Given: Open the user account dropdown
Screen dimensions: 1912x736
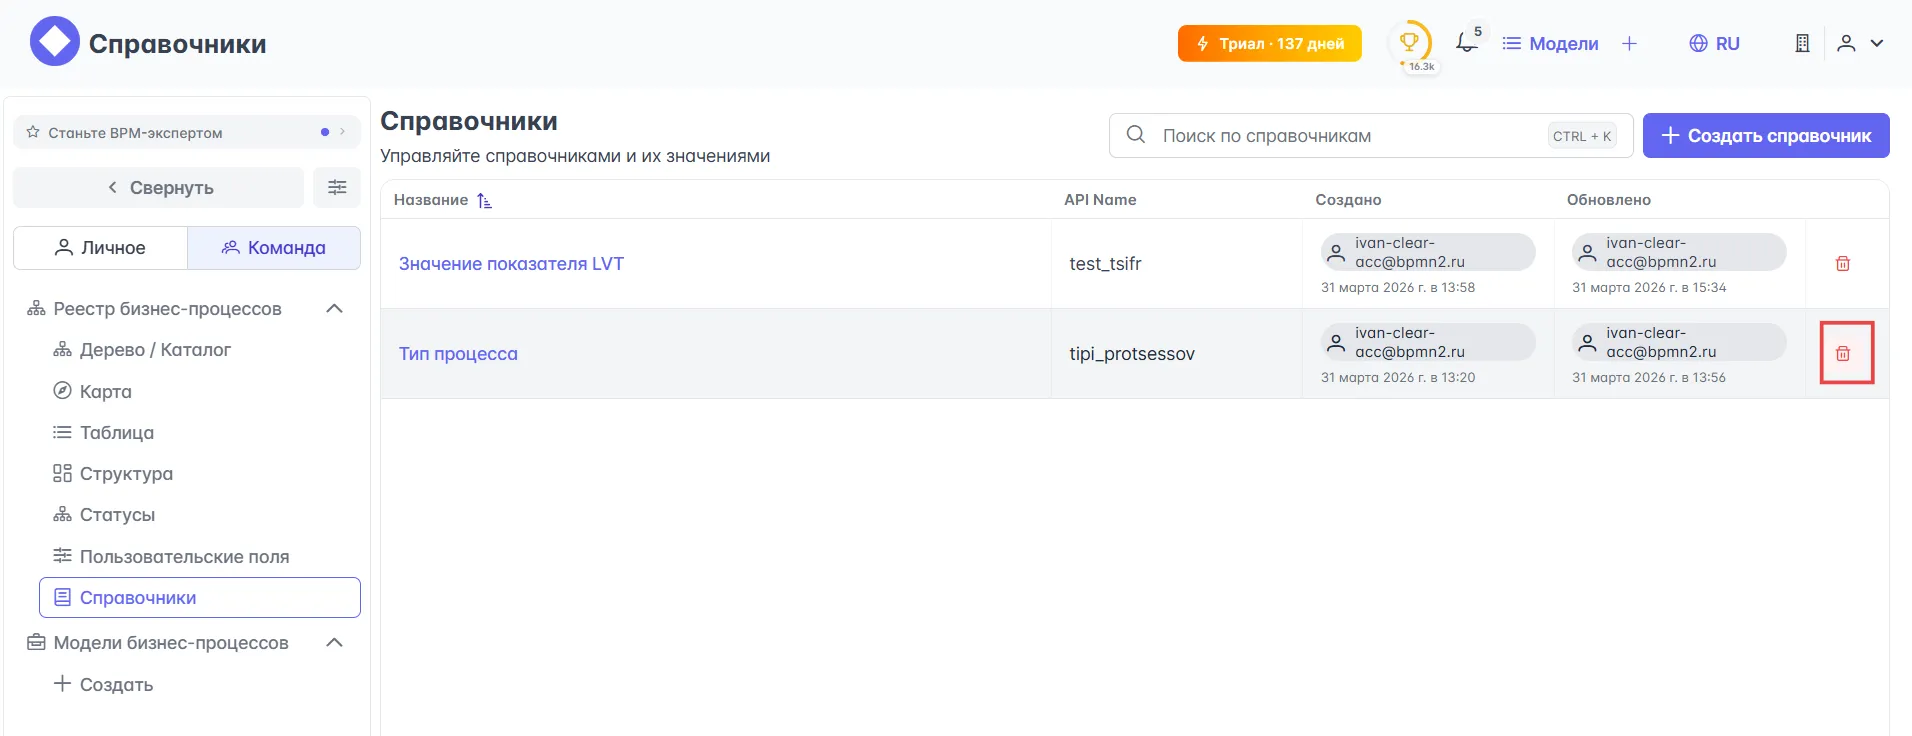Looking at the screenshot, I should click(1860, 43).
